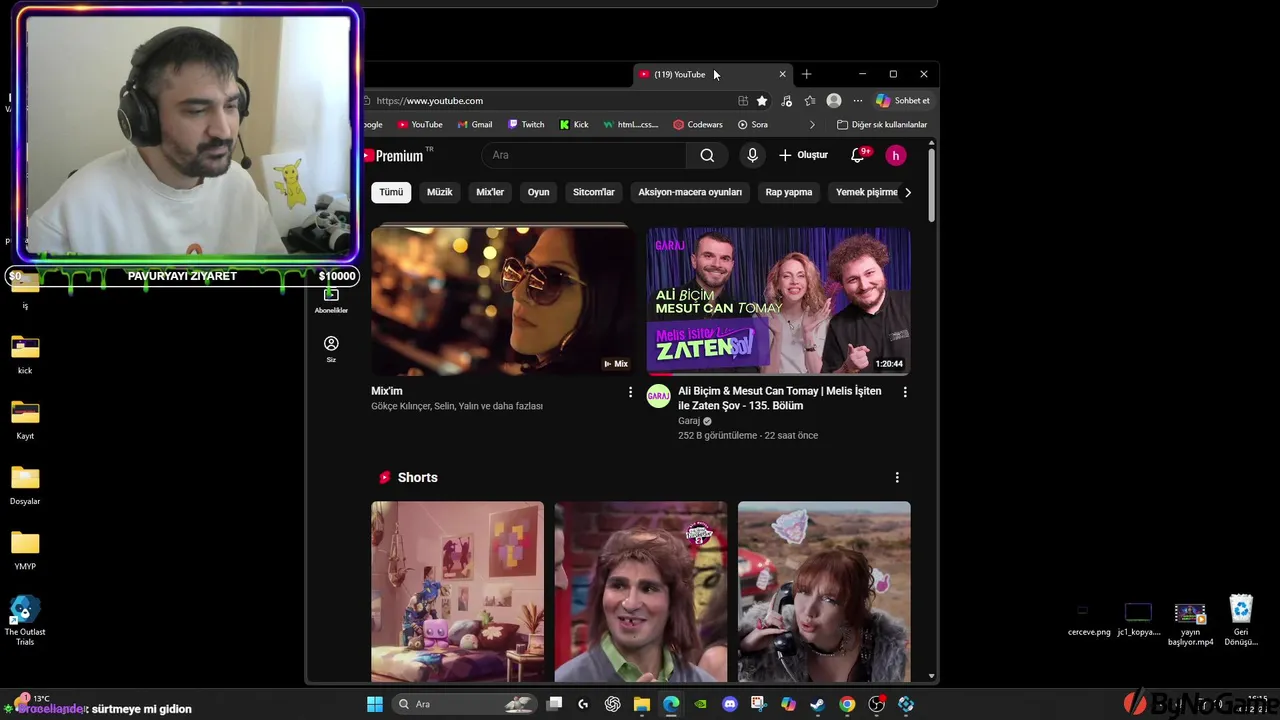Click the YouTube Premium logo
This screenshot has height=720, width=1280.
point(397,155)
